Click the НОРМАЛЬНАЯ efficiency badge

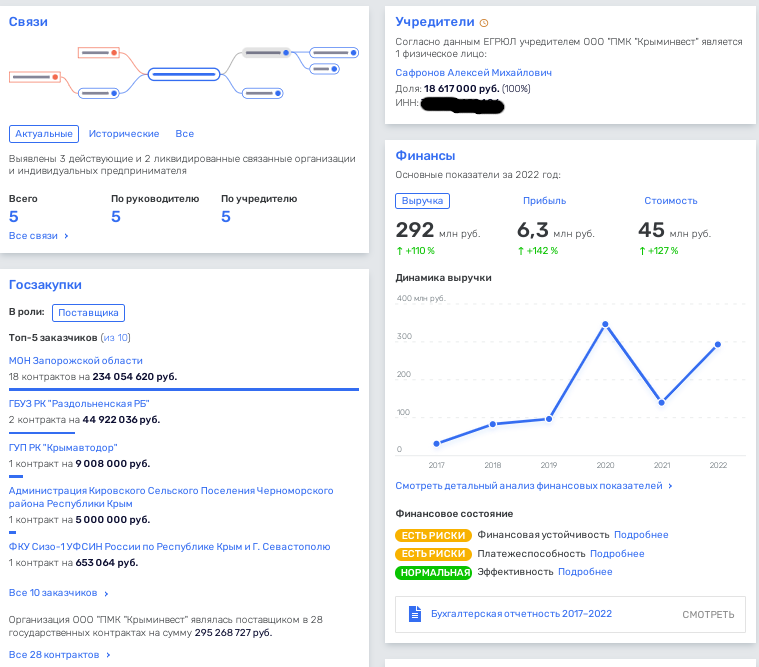tap(433, 573)
